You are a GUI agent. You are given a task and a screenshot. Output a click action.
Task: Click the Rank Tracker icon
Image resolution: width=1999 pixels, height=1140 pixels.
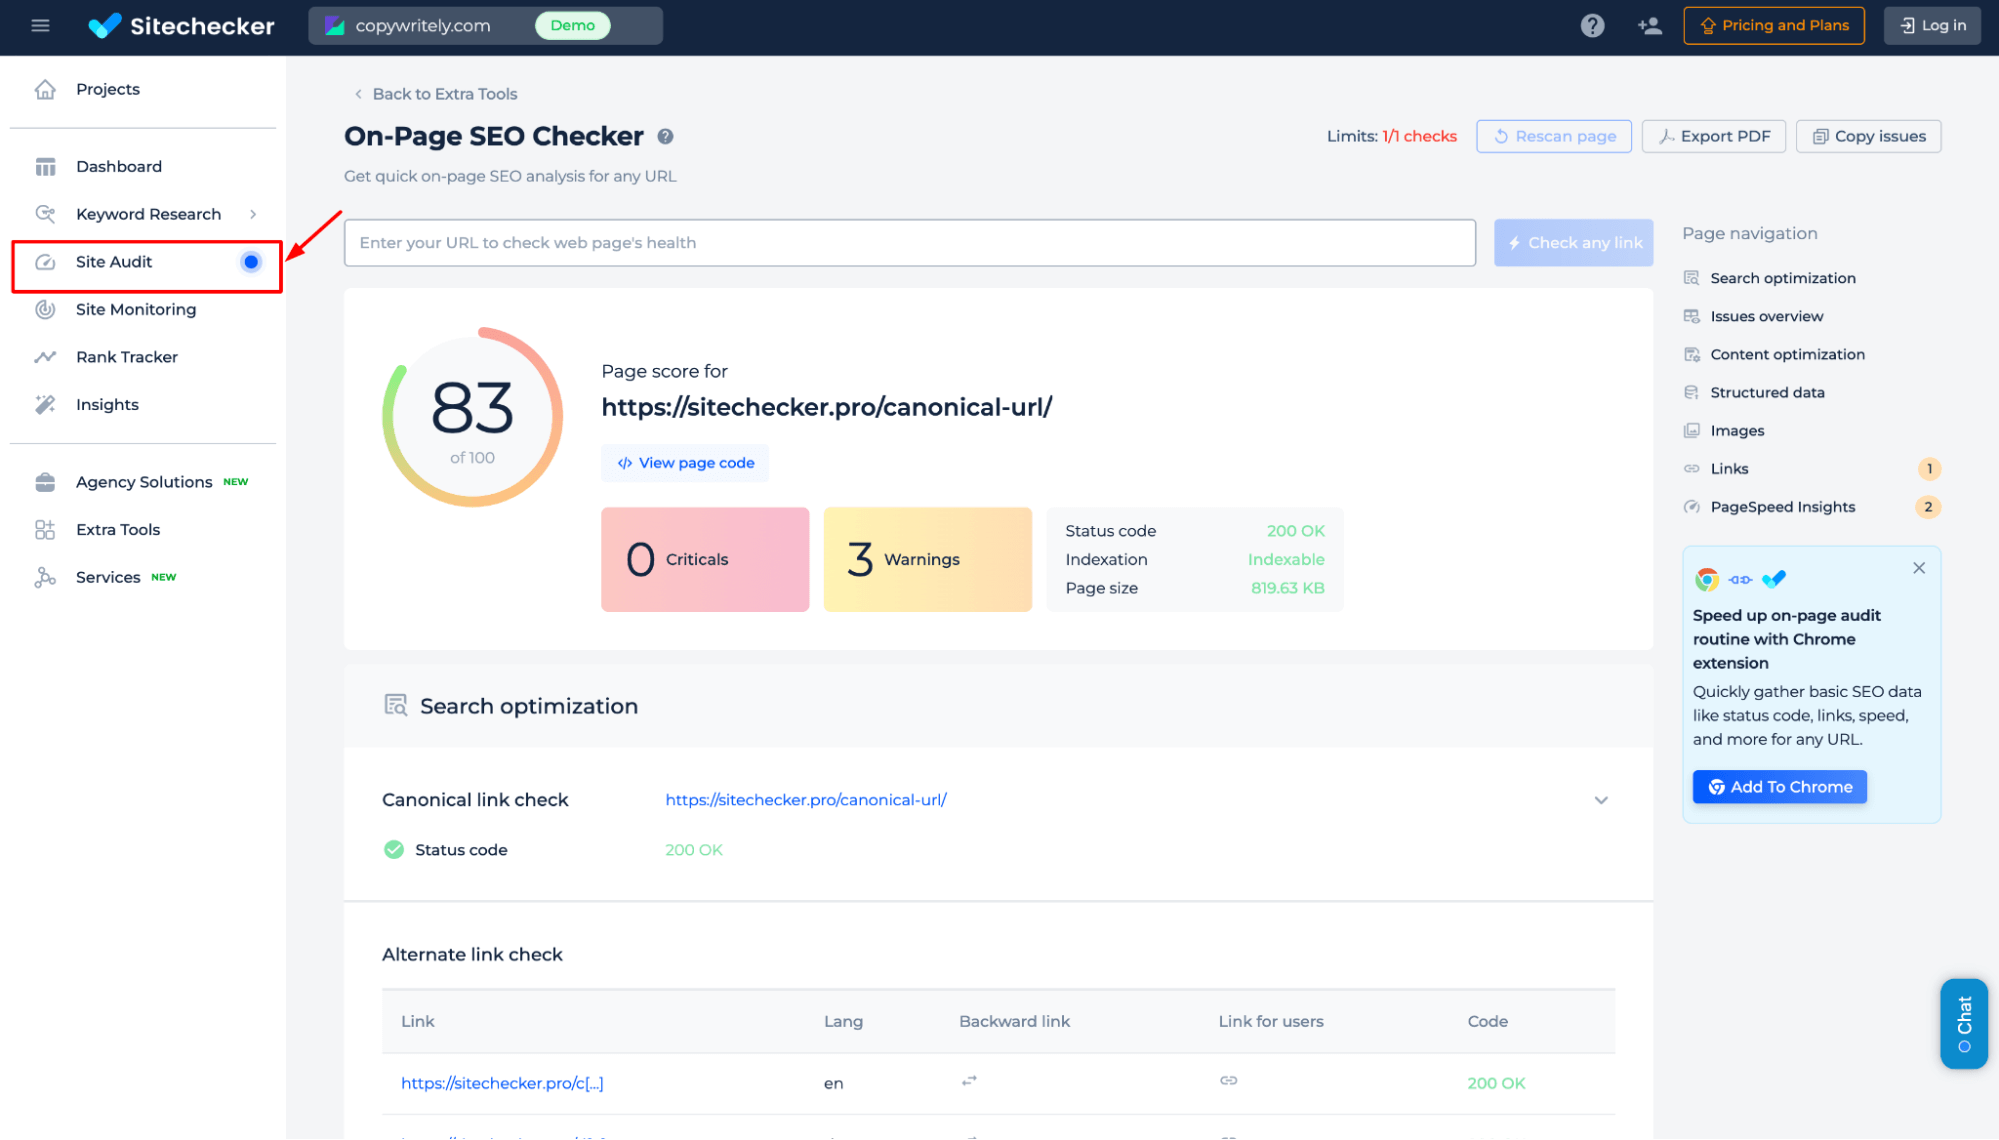[45, 356]
